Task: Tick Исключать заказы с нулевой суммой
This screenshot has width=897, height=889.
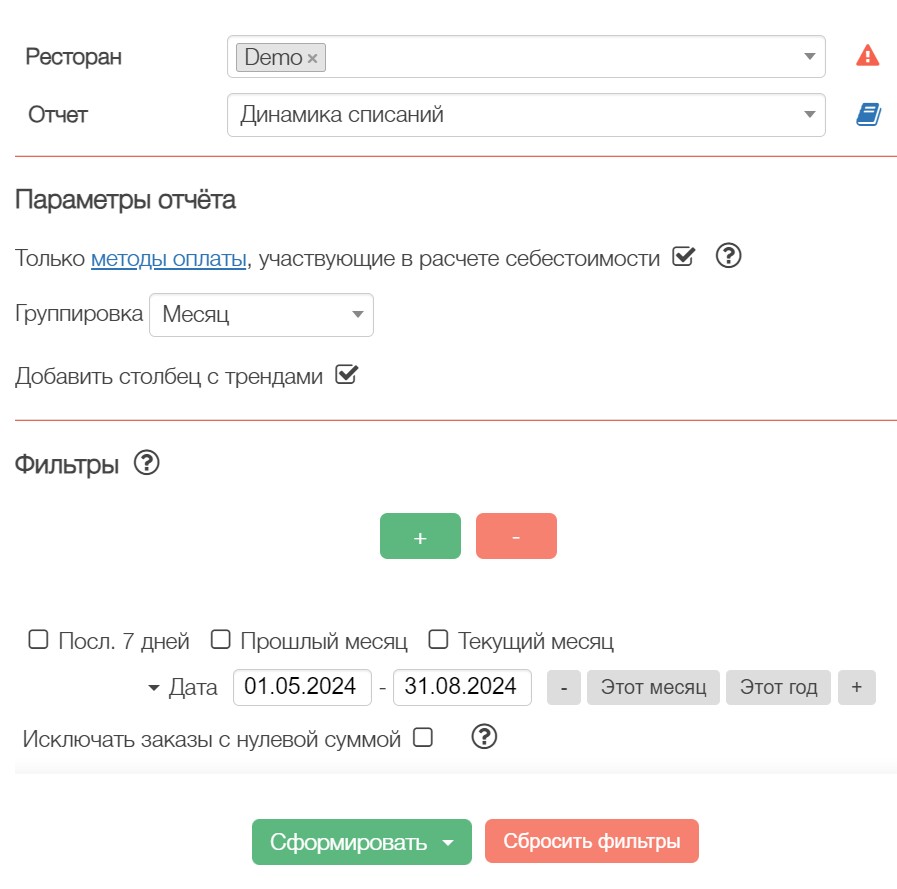Action: coord(423,738)
